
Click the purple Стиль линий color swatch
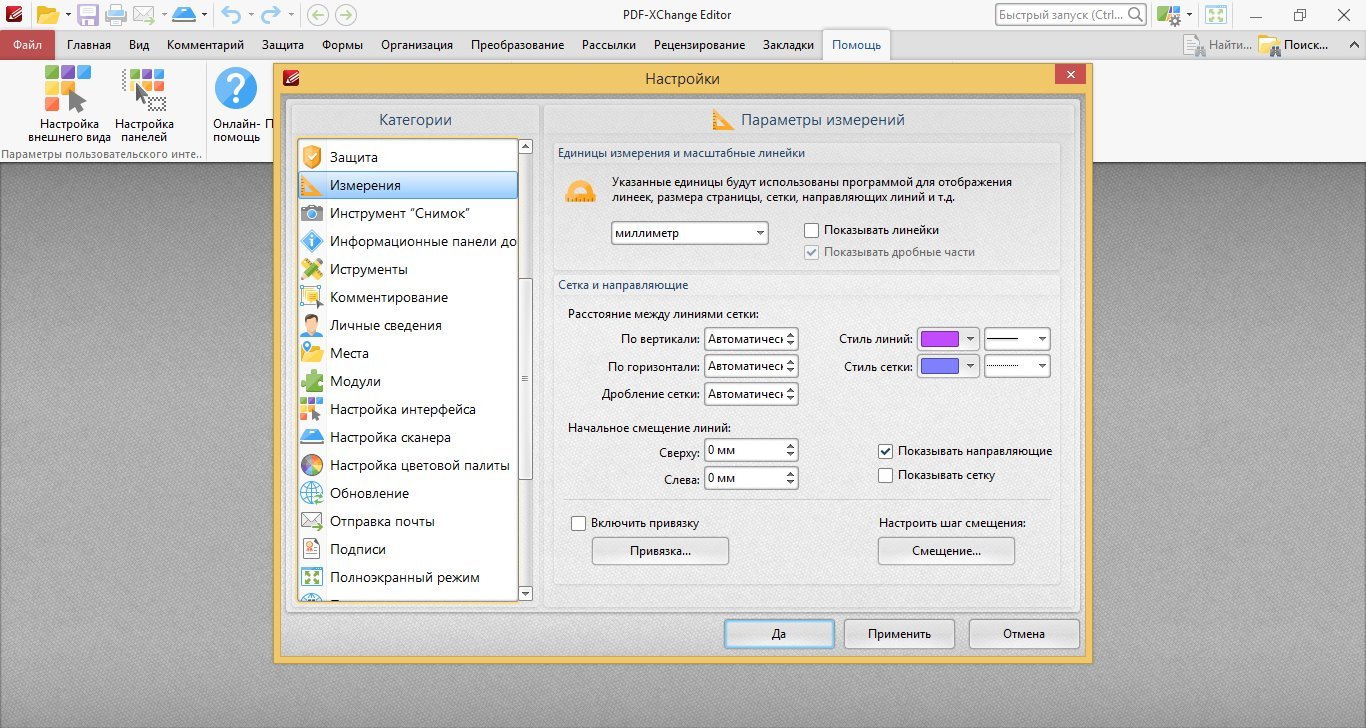pyautogui.click(x=938, y=339)
